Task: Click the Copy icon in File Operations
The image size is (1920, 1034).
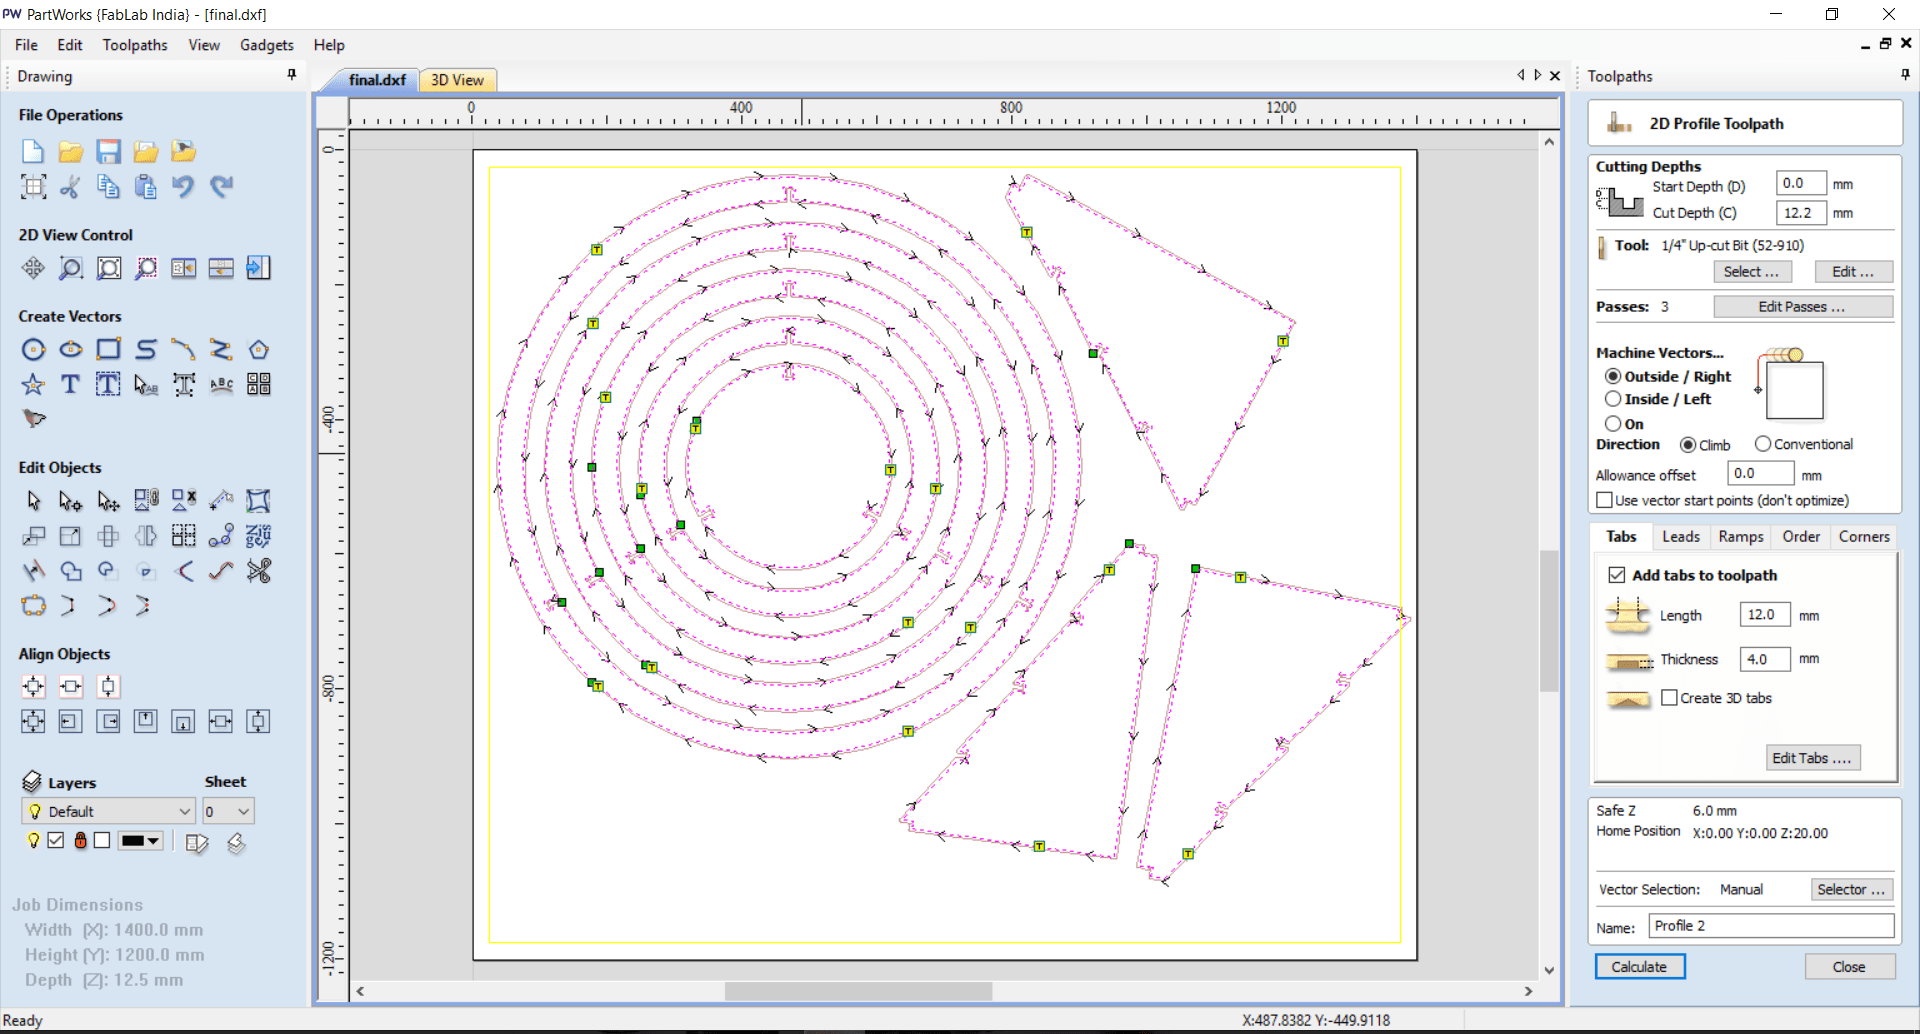Action: coord(108,186)
